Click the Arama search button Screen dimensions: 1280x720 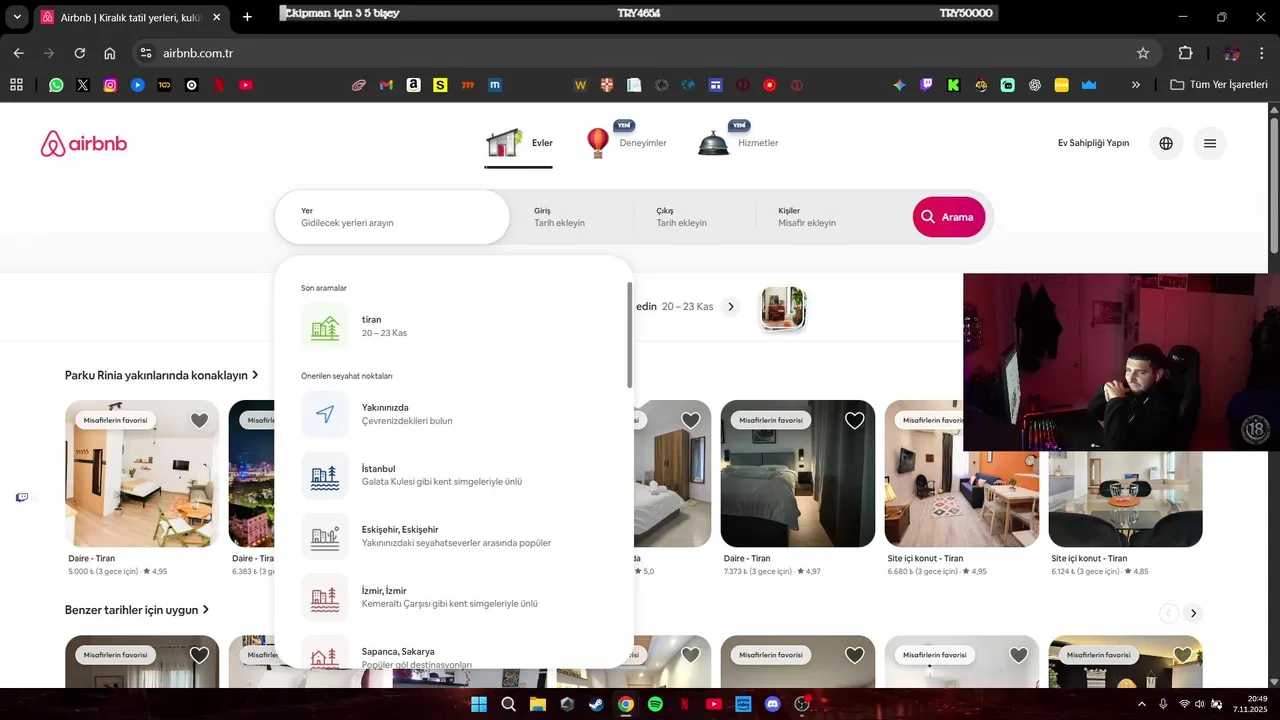point(949,217)
